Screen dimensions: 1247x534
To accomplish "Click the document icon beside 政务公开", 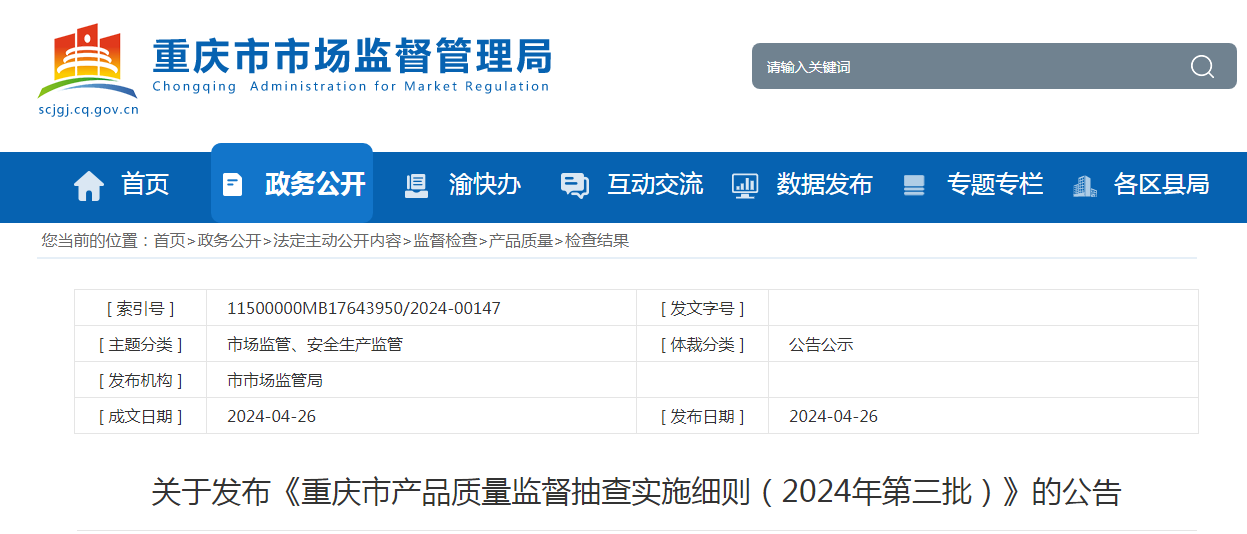I will [x=232, y=185].
